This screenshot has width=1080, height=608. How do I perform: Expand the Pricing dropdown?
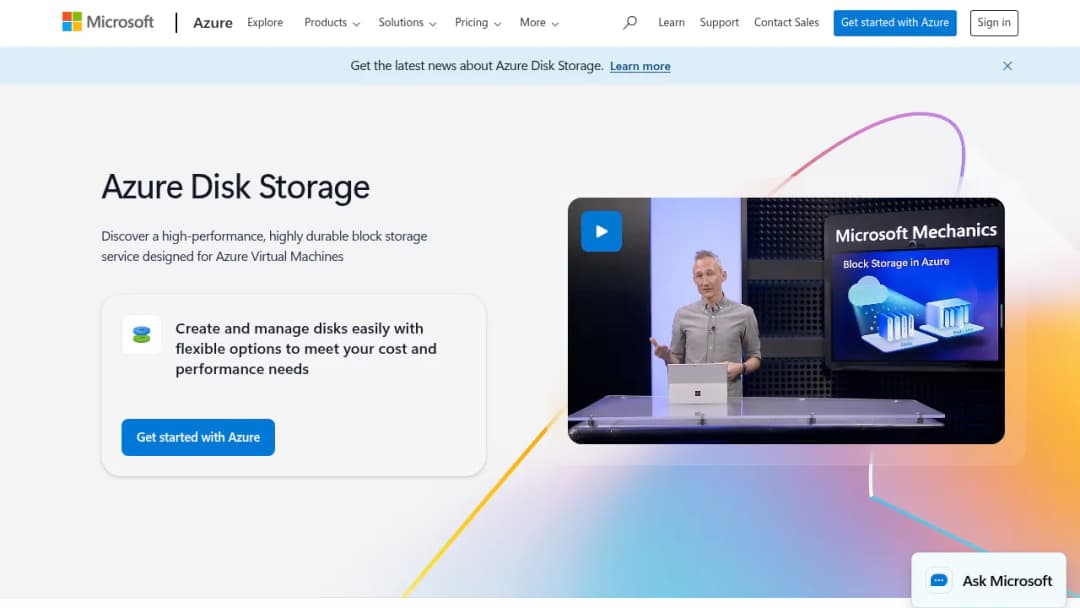click(x=478, y=23)
